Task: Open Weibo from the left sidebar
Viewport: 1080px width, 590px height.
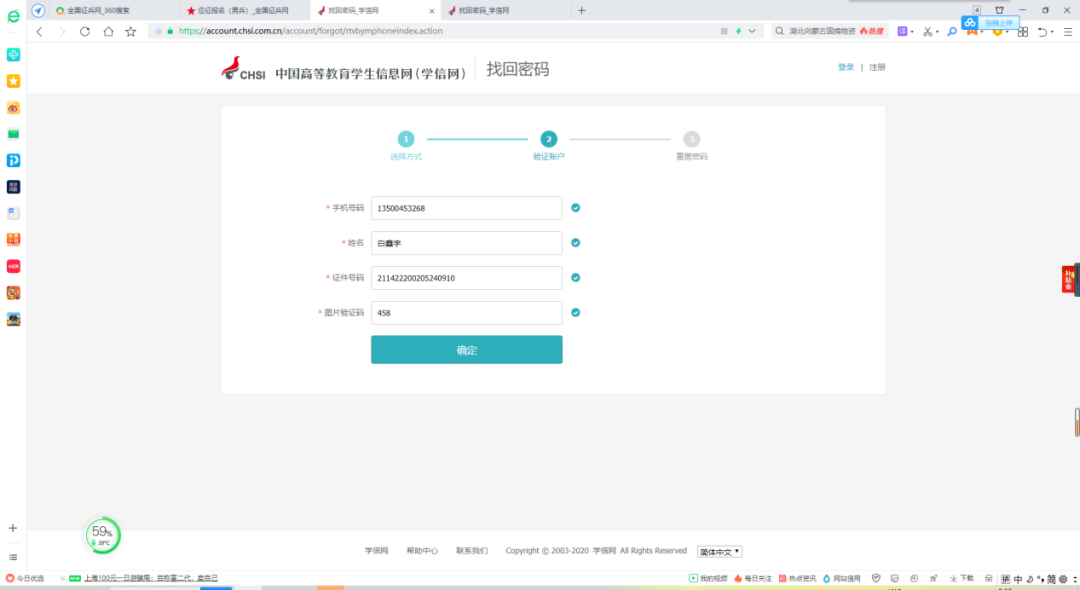Action: point(13,108)
